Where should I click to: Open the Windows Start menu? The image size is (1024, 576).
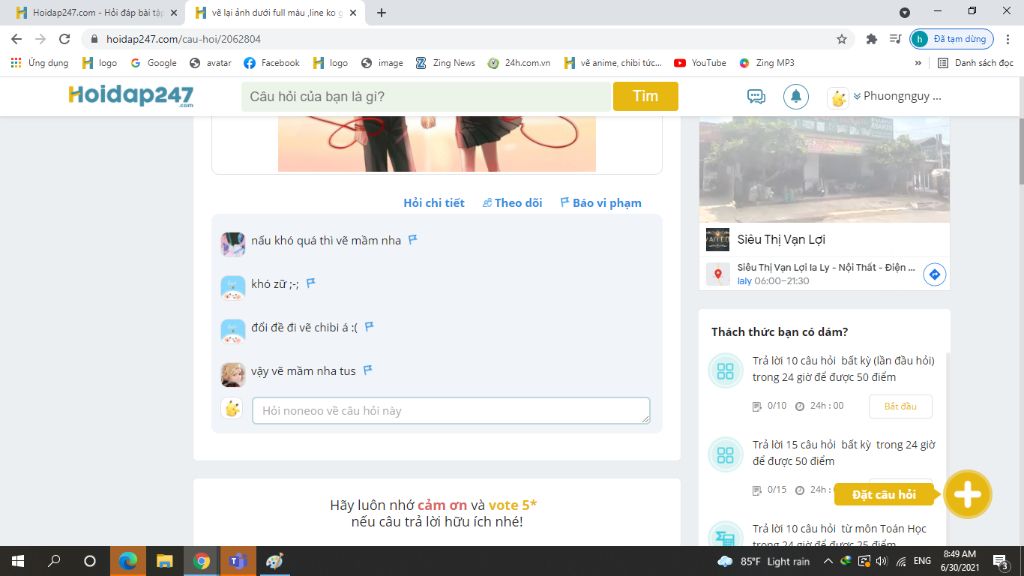tap(18, 561)
